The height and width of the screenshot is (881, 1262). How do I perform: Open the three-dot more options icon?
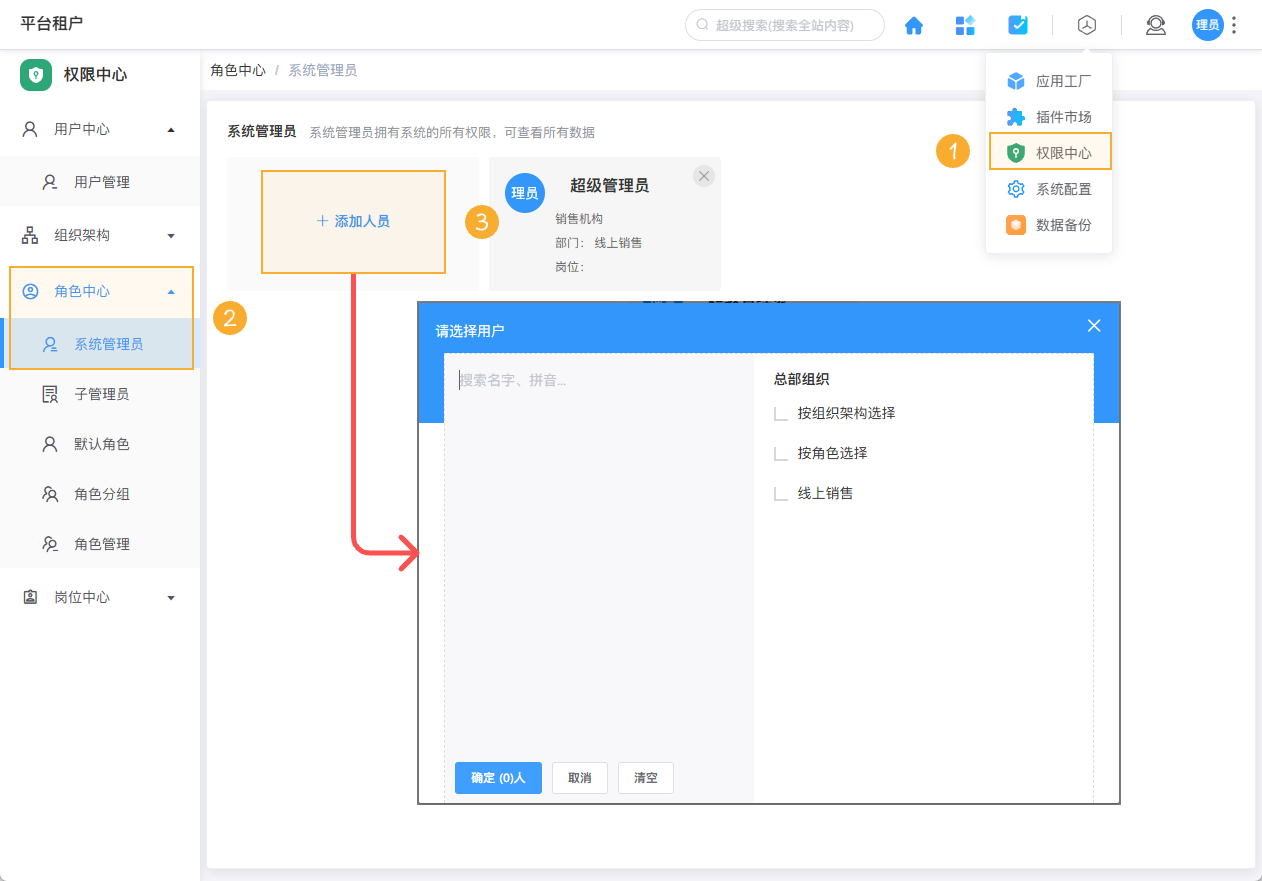point(1234,25)
